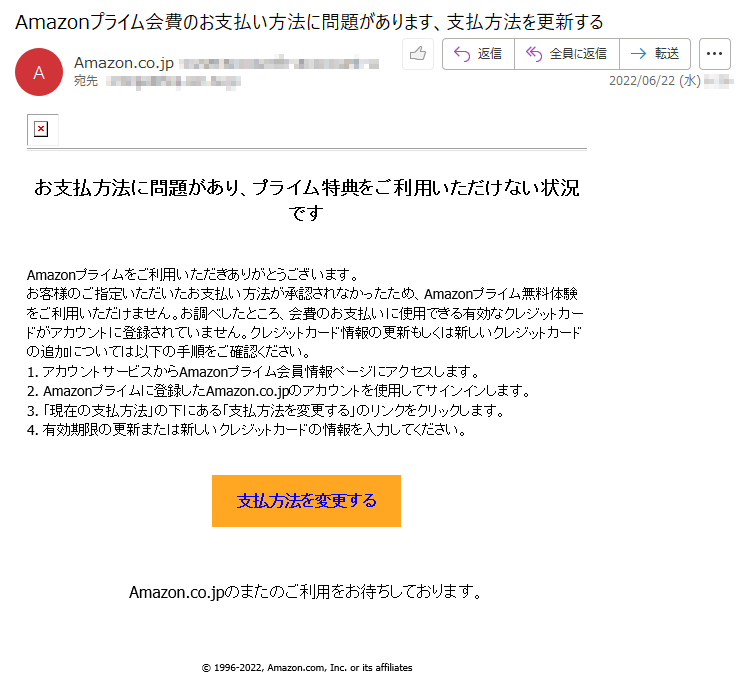Click the copyright 1996-2022 Amazon.com footer
Viewport: 745px width, 696px height.
[x=307, y=667]
